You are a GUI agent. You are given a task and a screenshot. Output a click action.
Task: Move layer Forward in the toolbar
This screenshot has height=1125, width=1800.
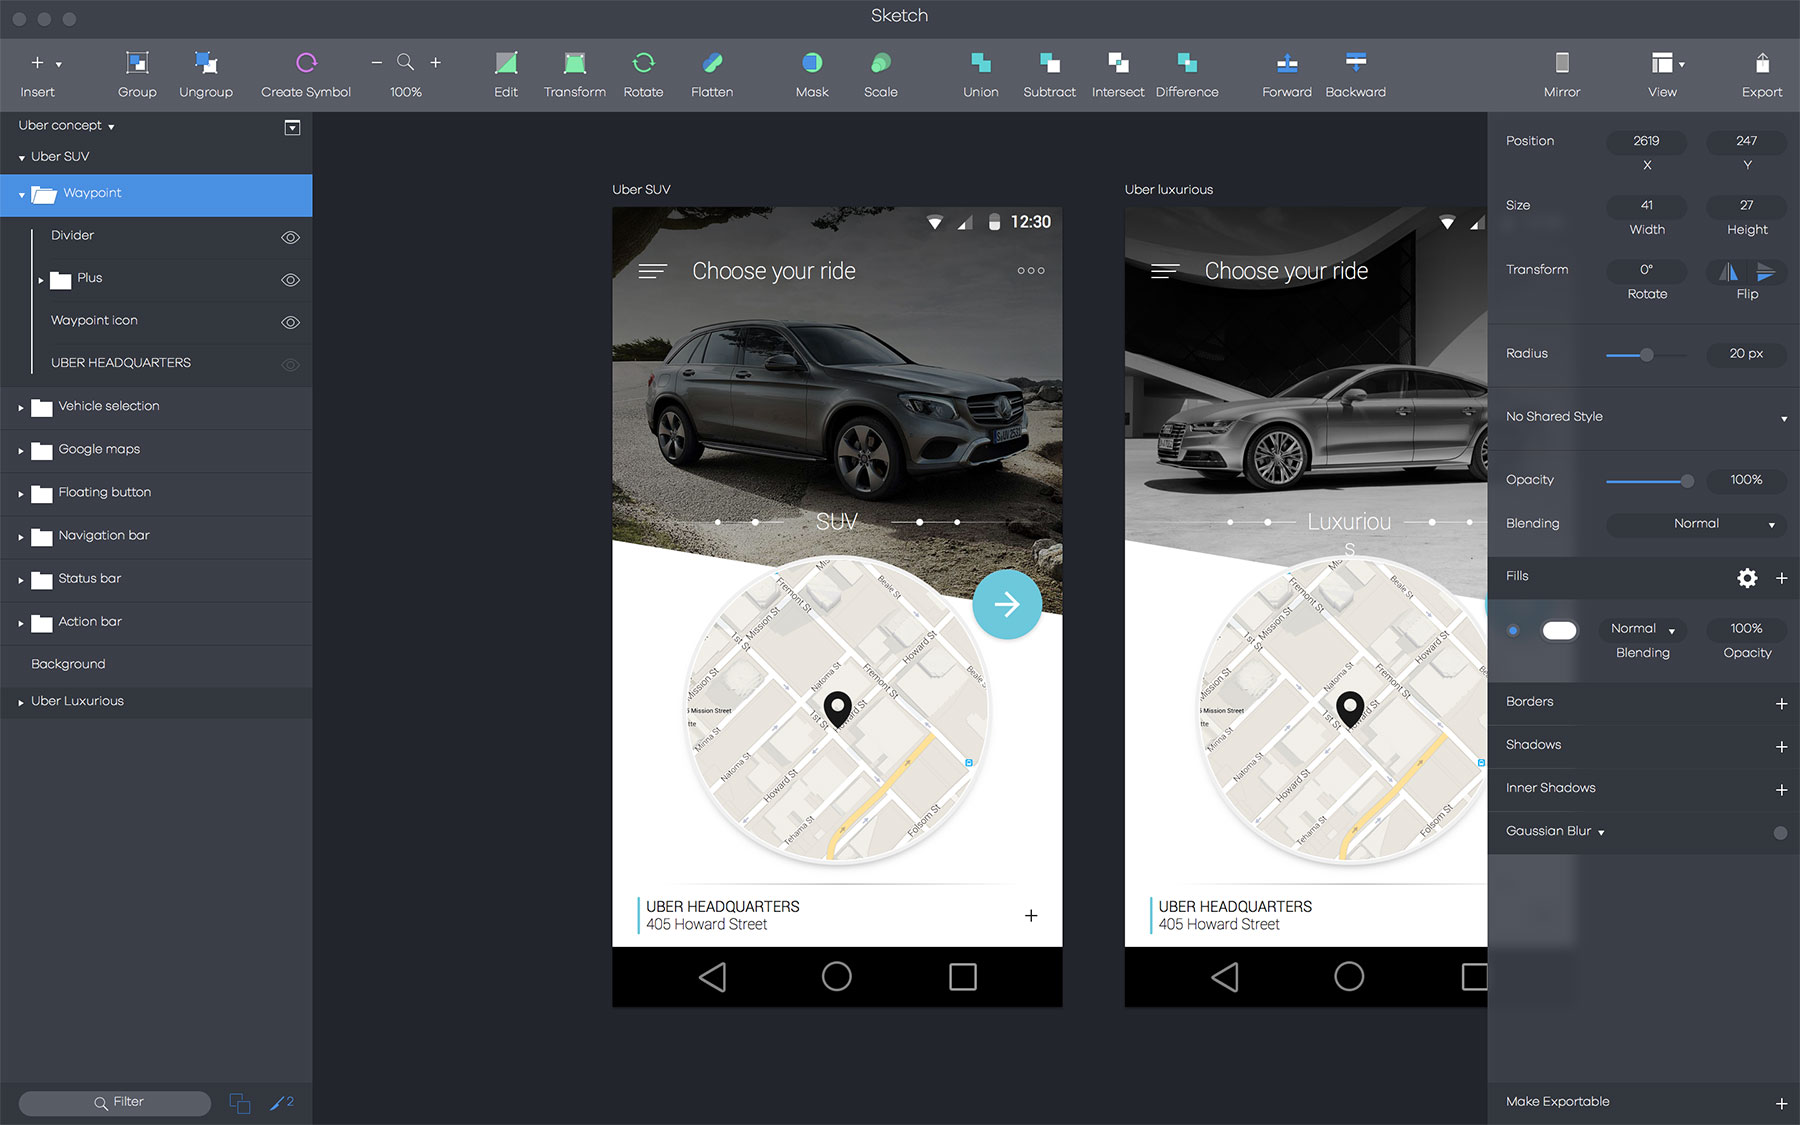pos(1287,63)
